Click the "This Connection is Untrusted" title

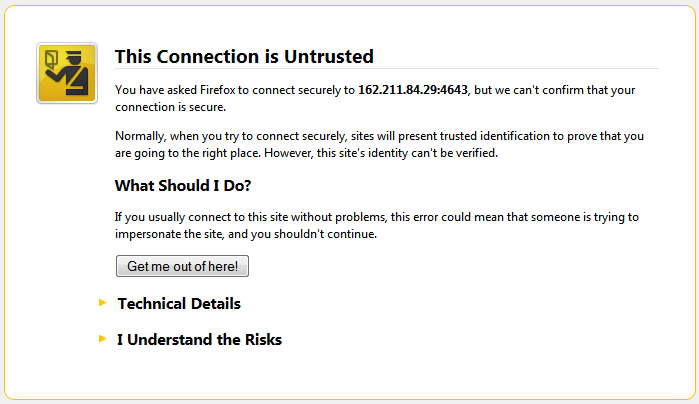[x=244, y=56]
